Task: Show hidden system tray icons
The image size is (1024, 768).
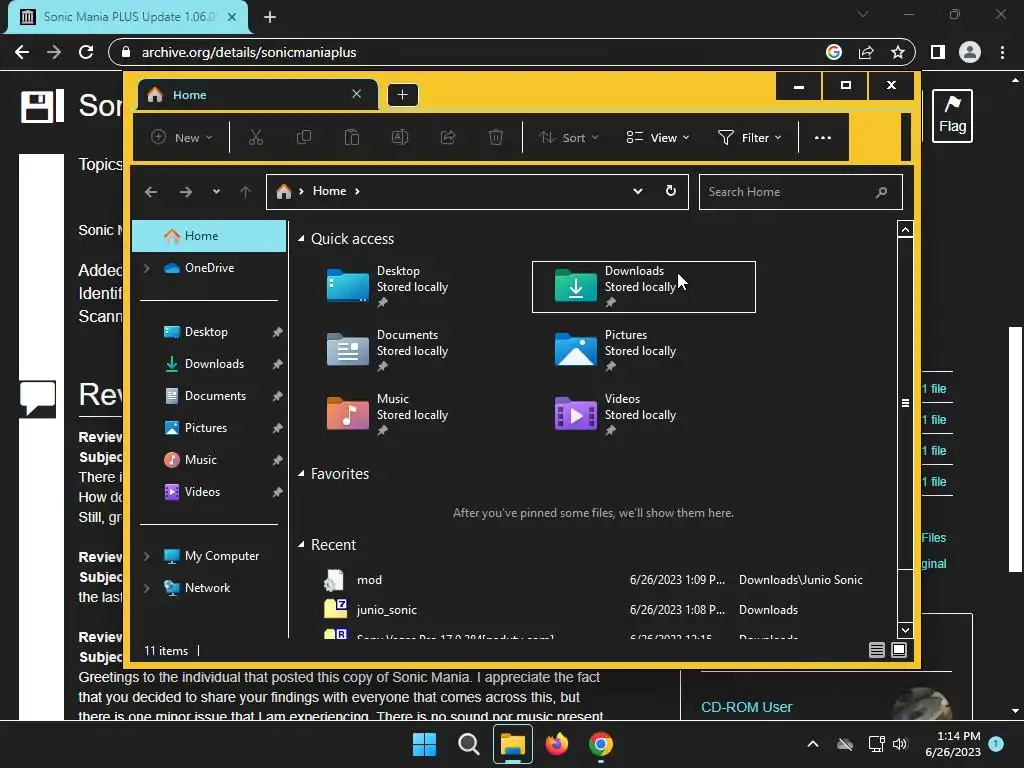Action: pyautogui.click(x=813, y=744)
